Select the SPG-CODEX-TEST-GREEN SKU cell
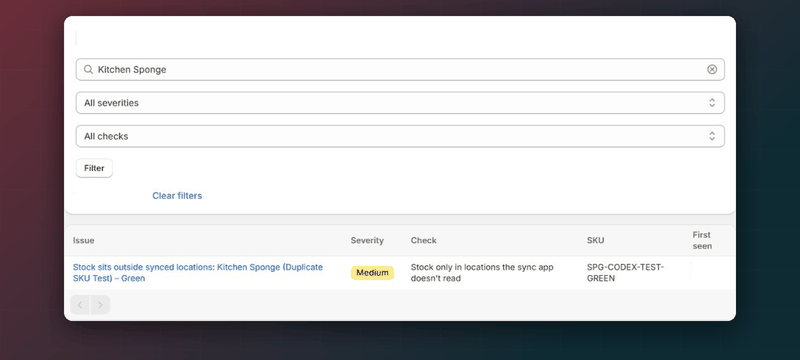800x360 pixels. 626,273
